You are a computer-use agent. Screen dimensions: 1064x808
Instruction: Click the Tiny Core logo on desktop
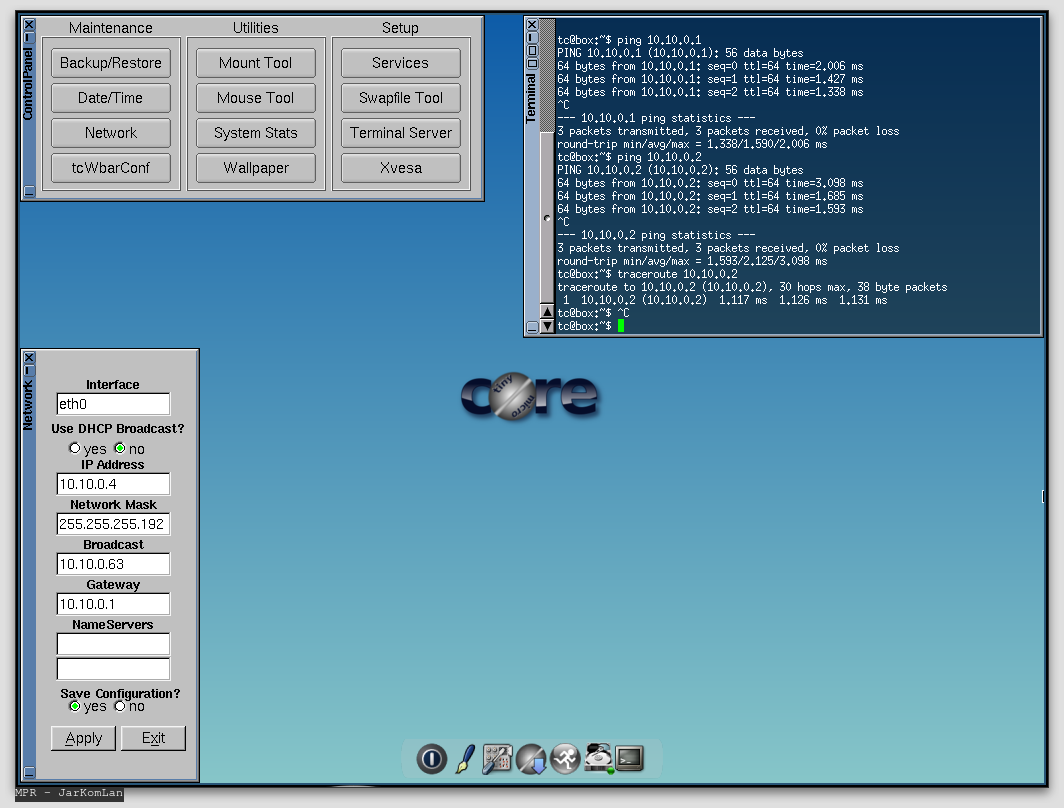click(530, 396)
